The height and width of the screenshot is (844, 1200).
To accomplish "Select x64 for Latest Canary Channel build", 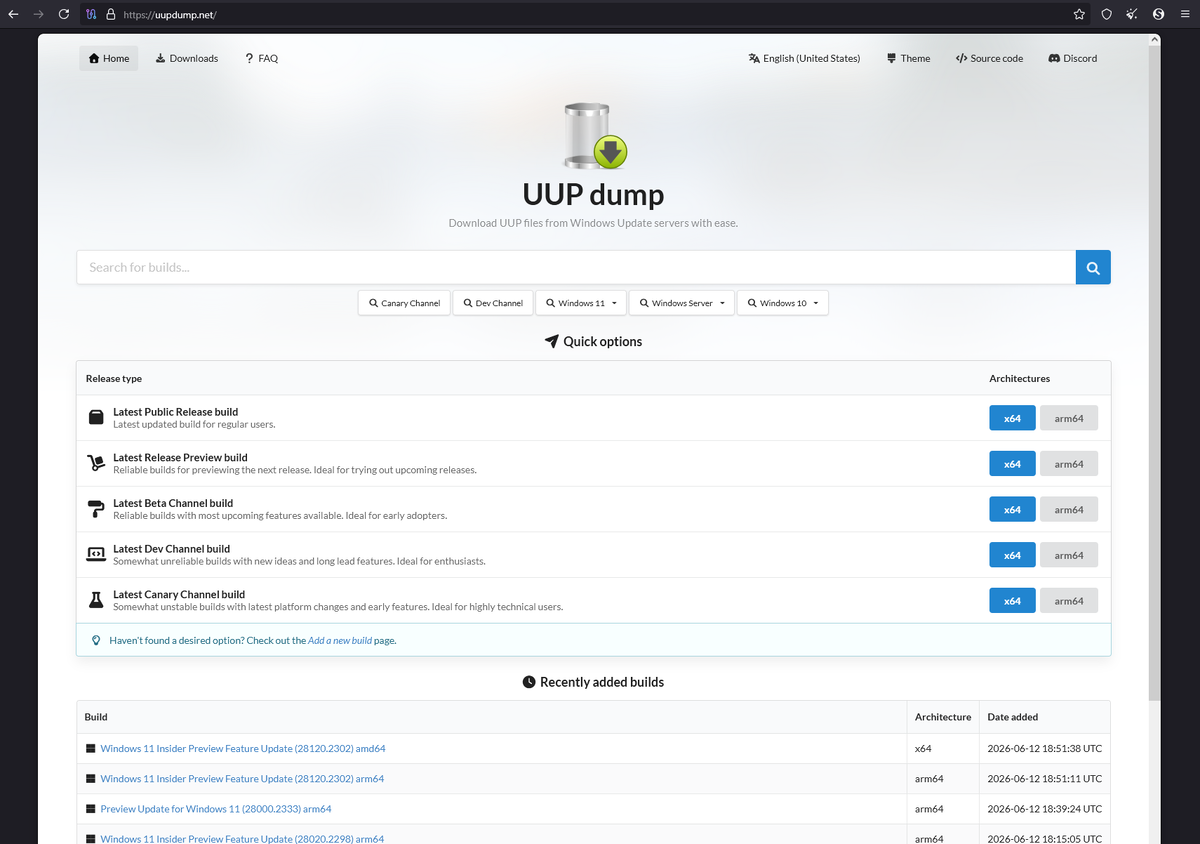I will coord(1013,601).
